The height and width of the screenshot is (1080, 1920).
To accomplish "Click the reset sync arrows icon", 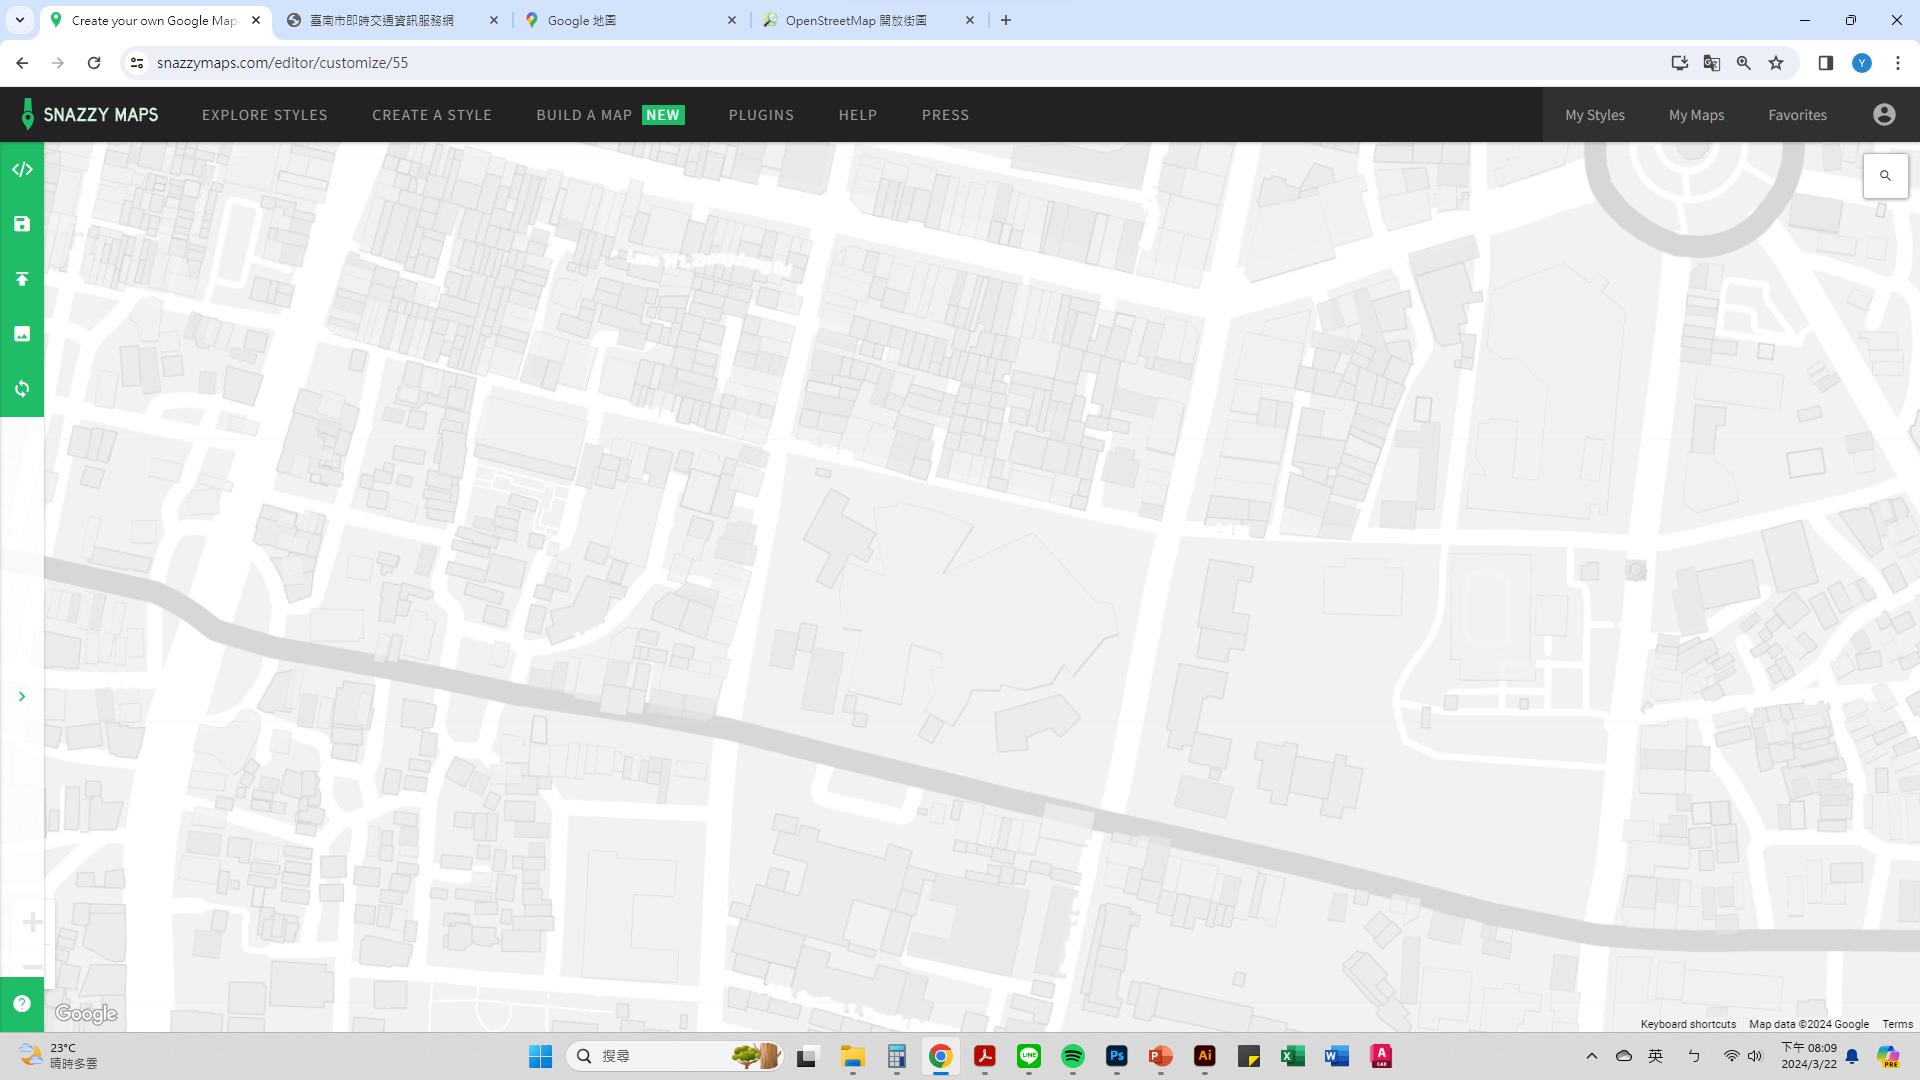I will (22, 388).
